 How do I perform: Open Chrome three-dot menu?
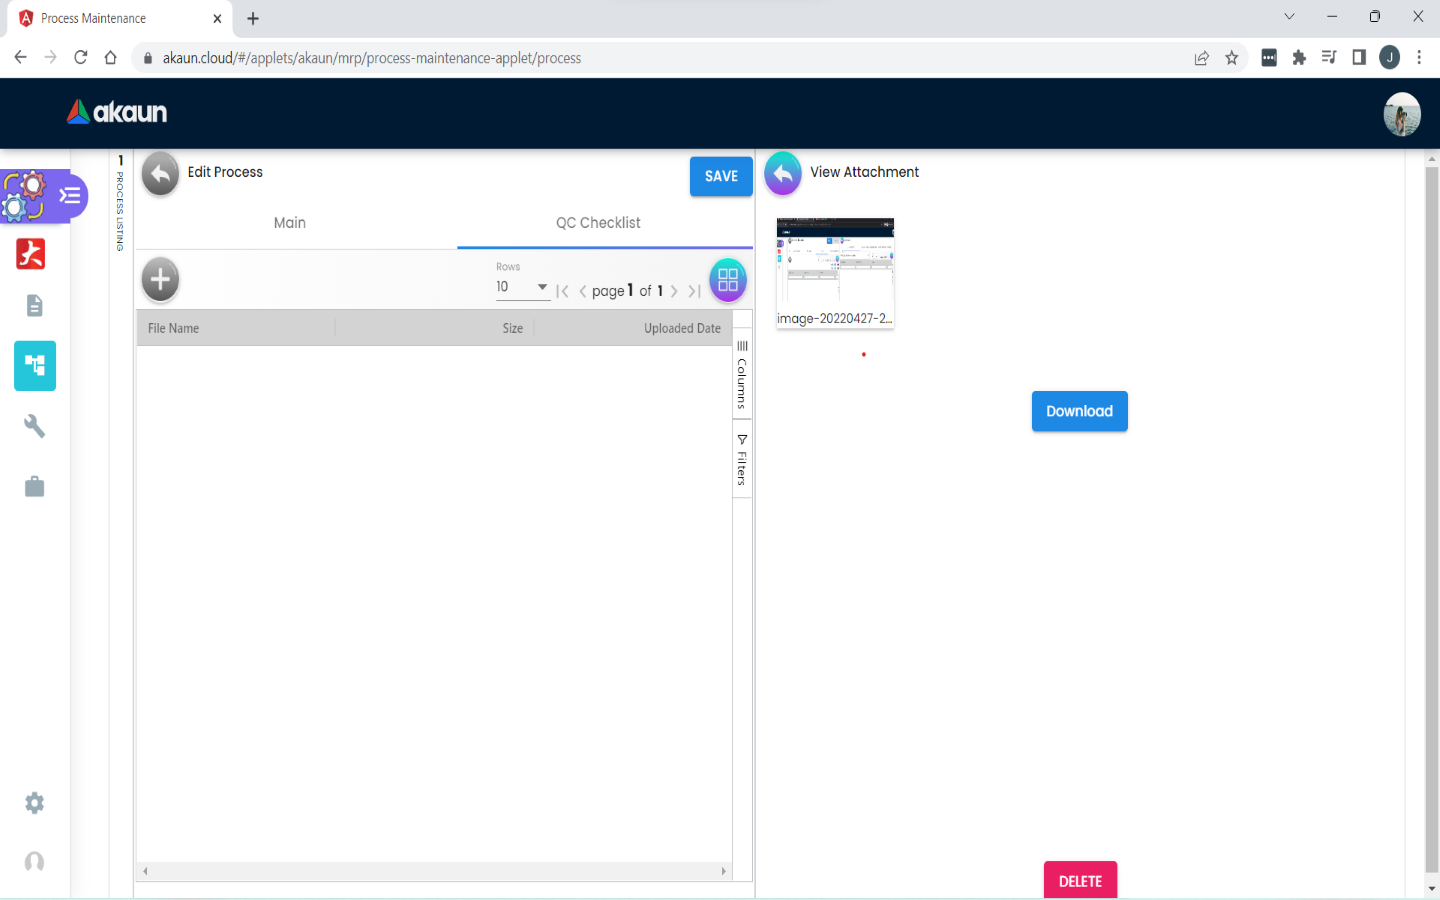[1419, 57]
